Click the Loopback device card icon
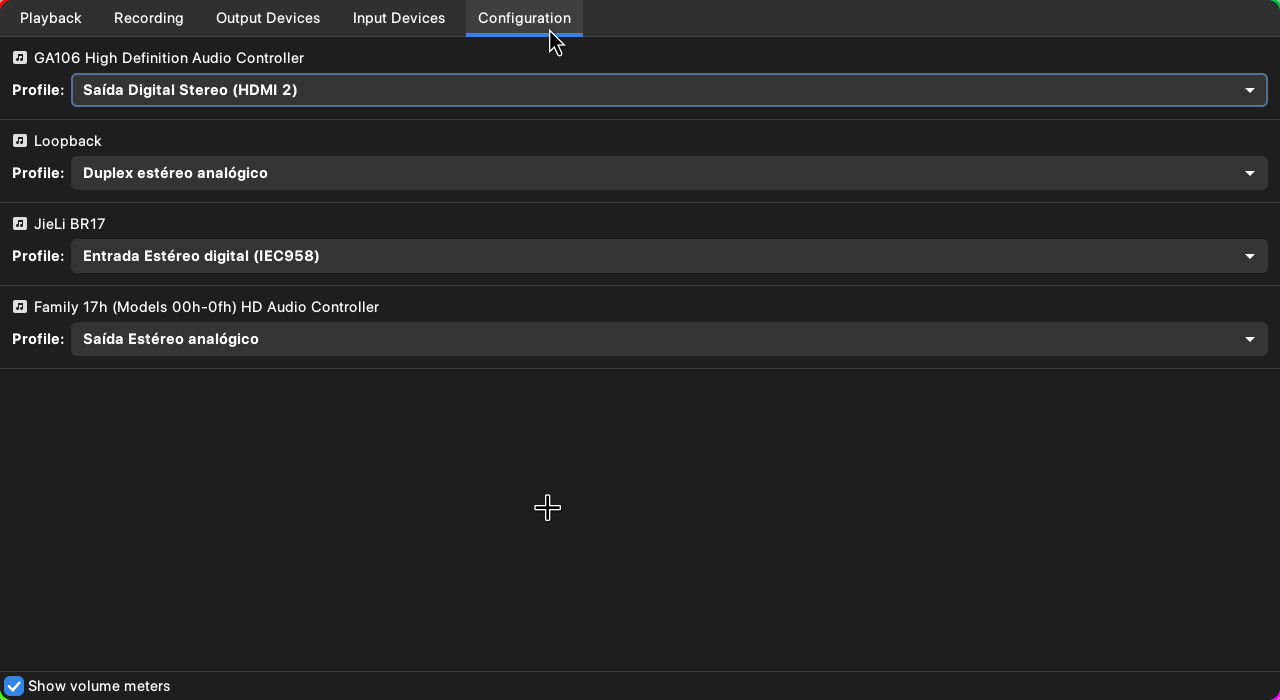The image size is (1280, 700). (19, 141)
